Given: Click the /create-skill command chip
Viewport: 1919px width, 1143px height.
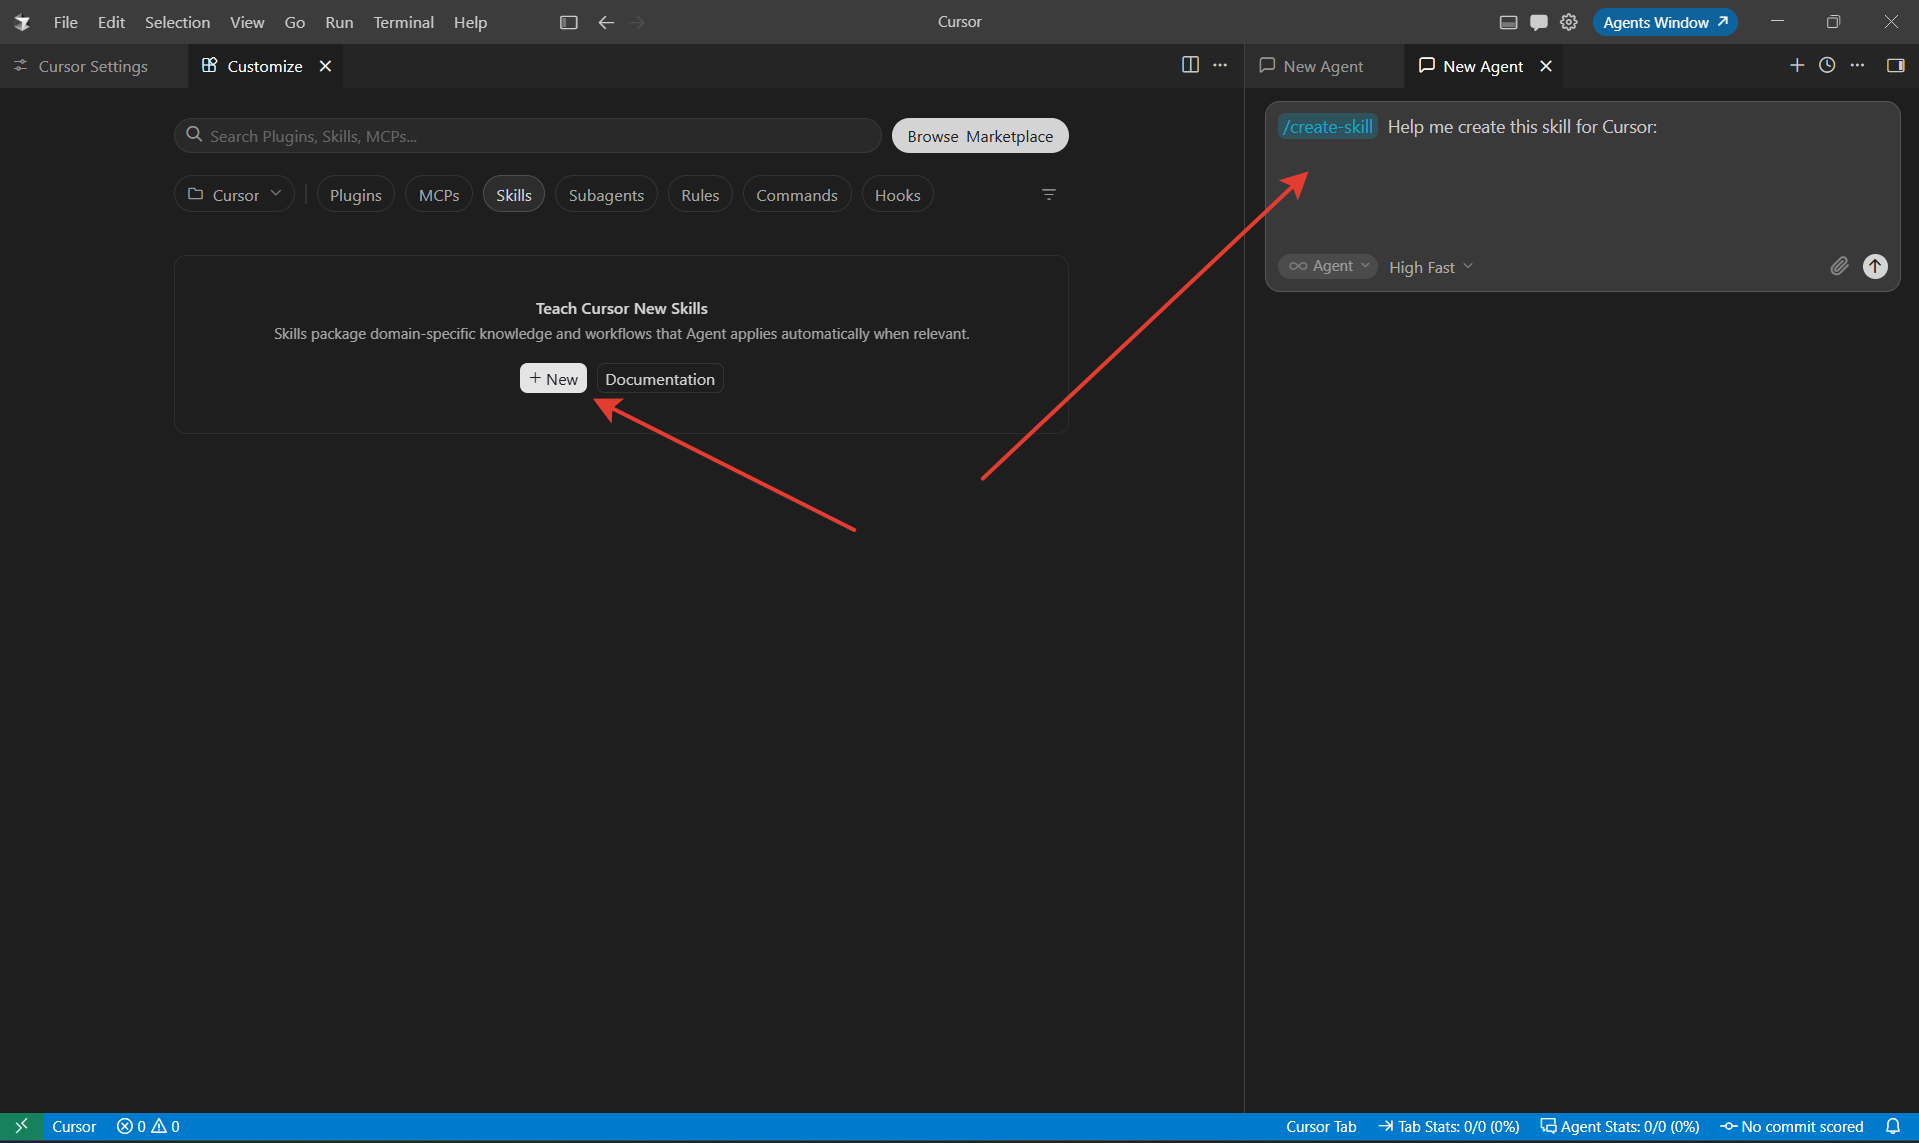Looking at the screenshot, I should [1327, 127].
